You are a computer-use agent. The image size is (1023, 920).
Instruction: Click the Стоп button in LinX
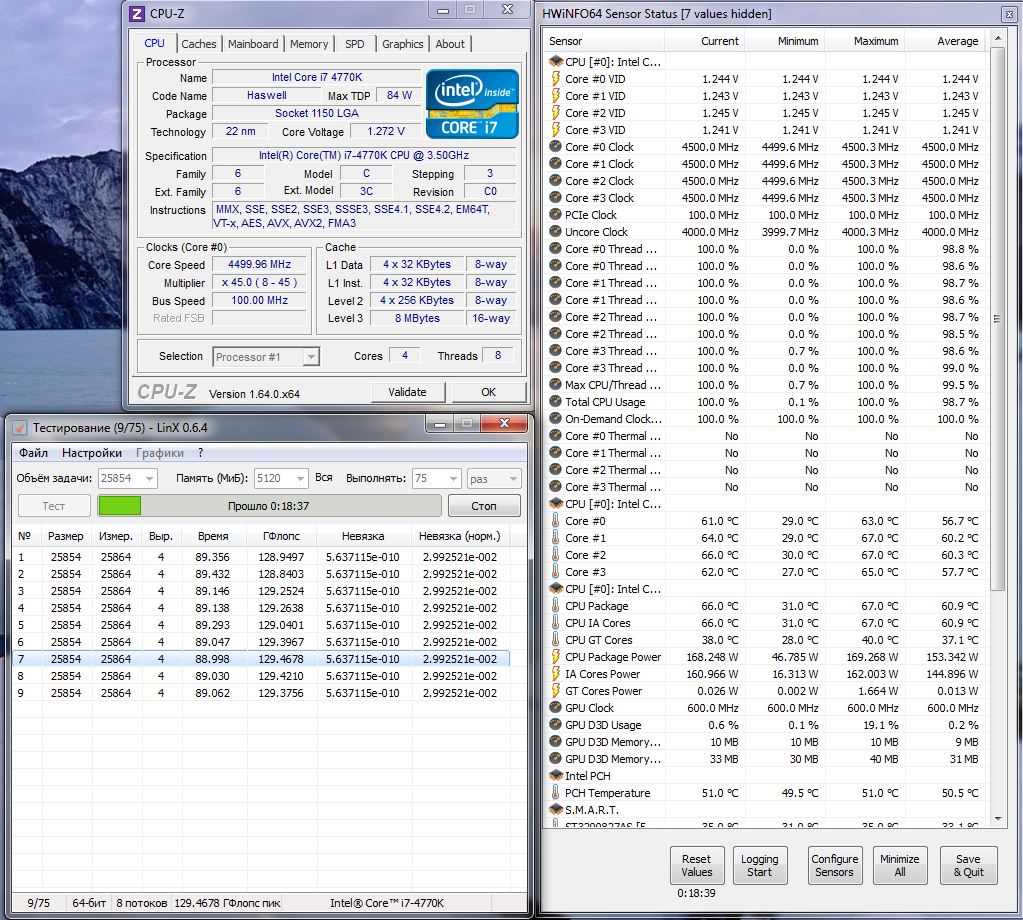pos(483,506)
